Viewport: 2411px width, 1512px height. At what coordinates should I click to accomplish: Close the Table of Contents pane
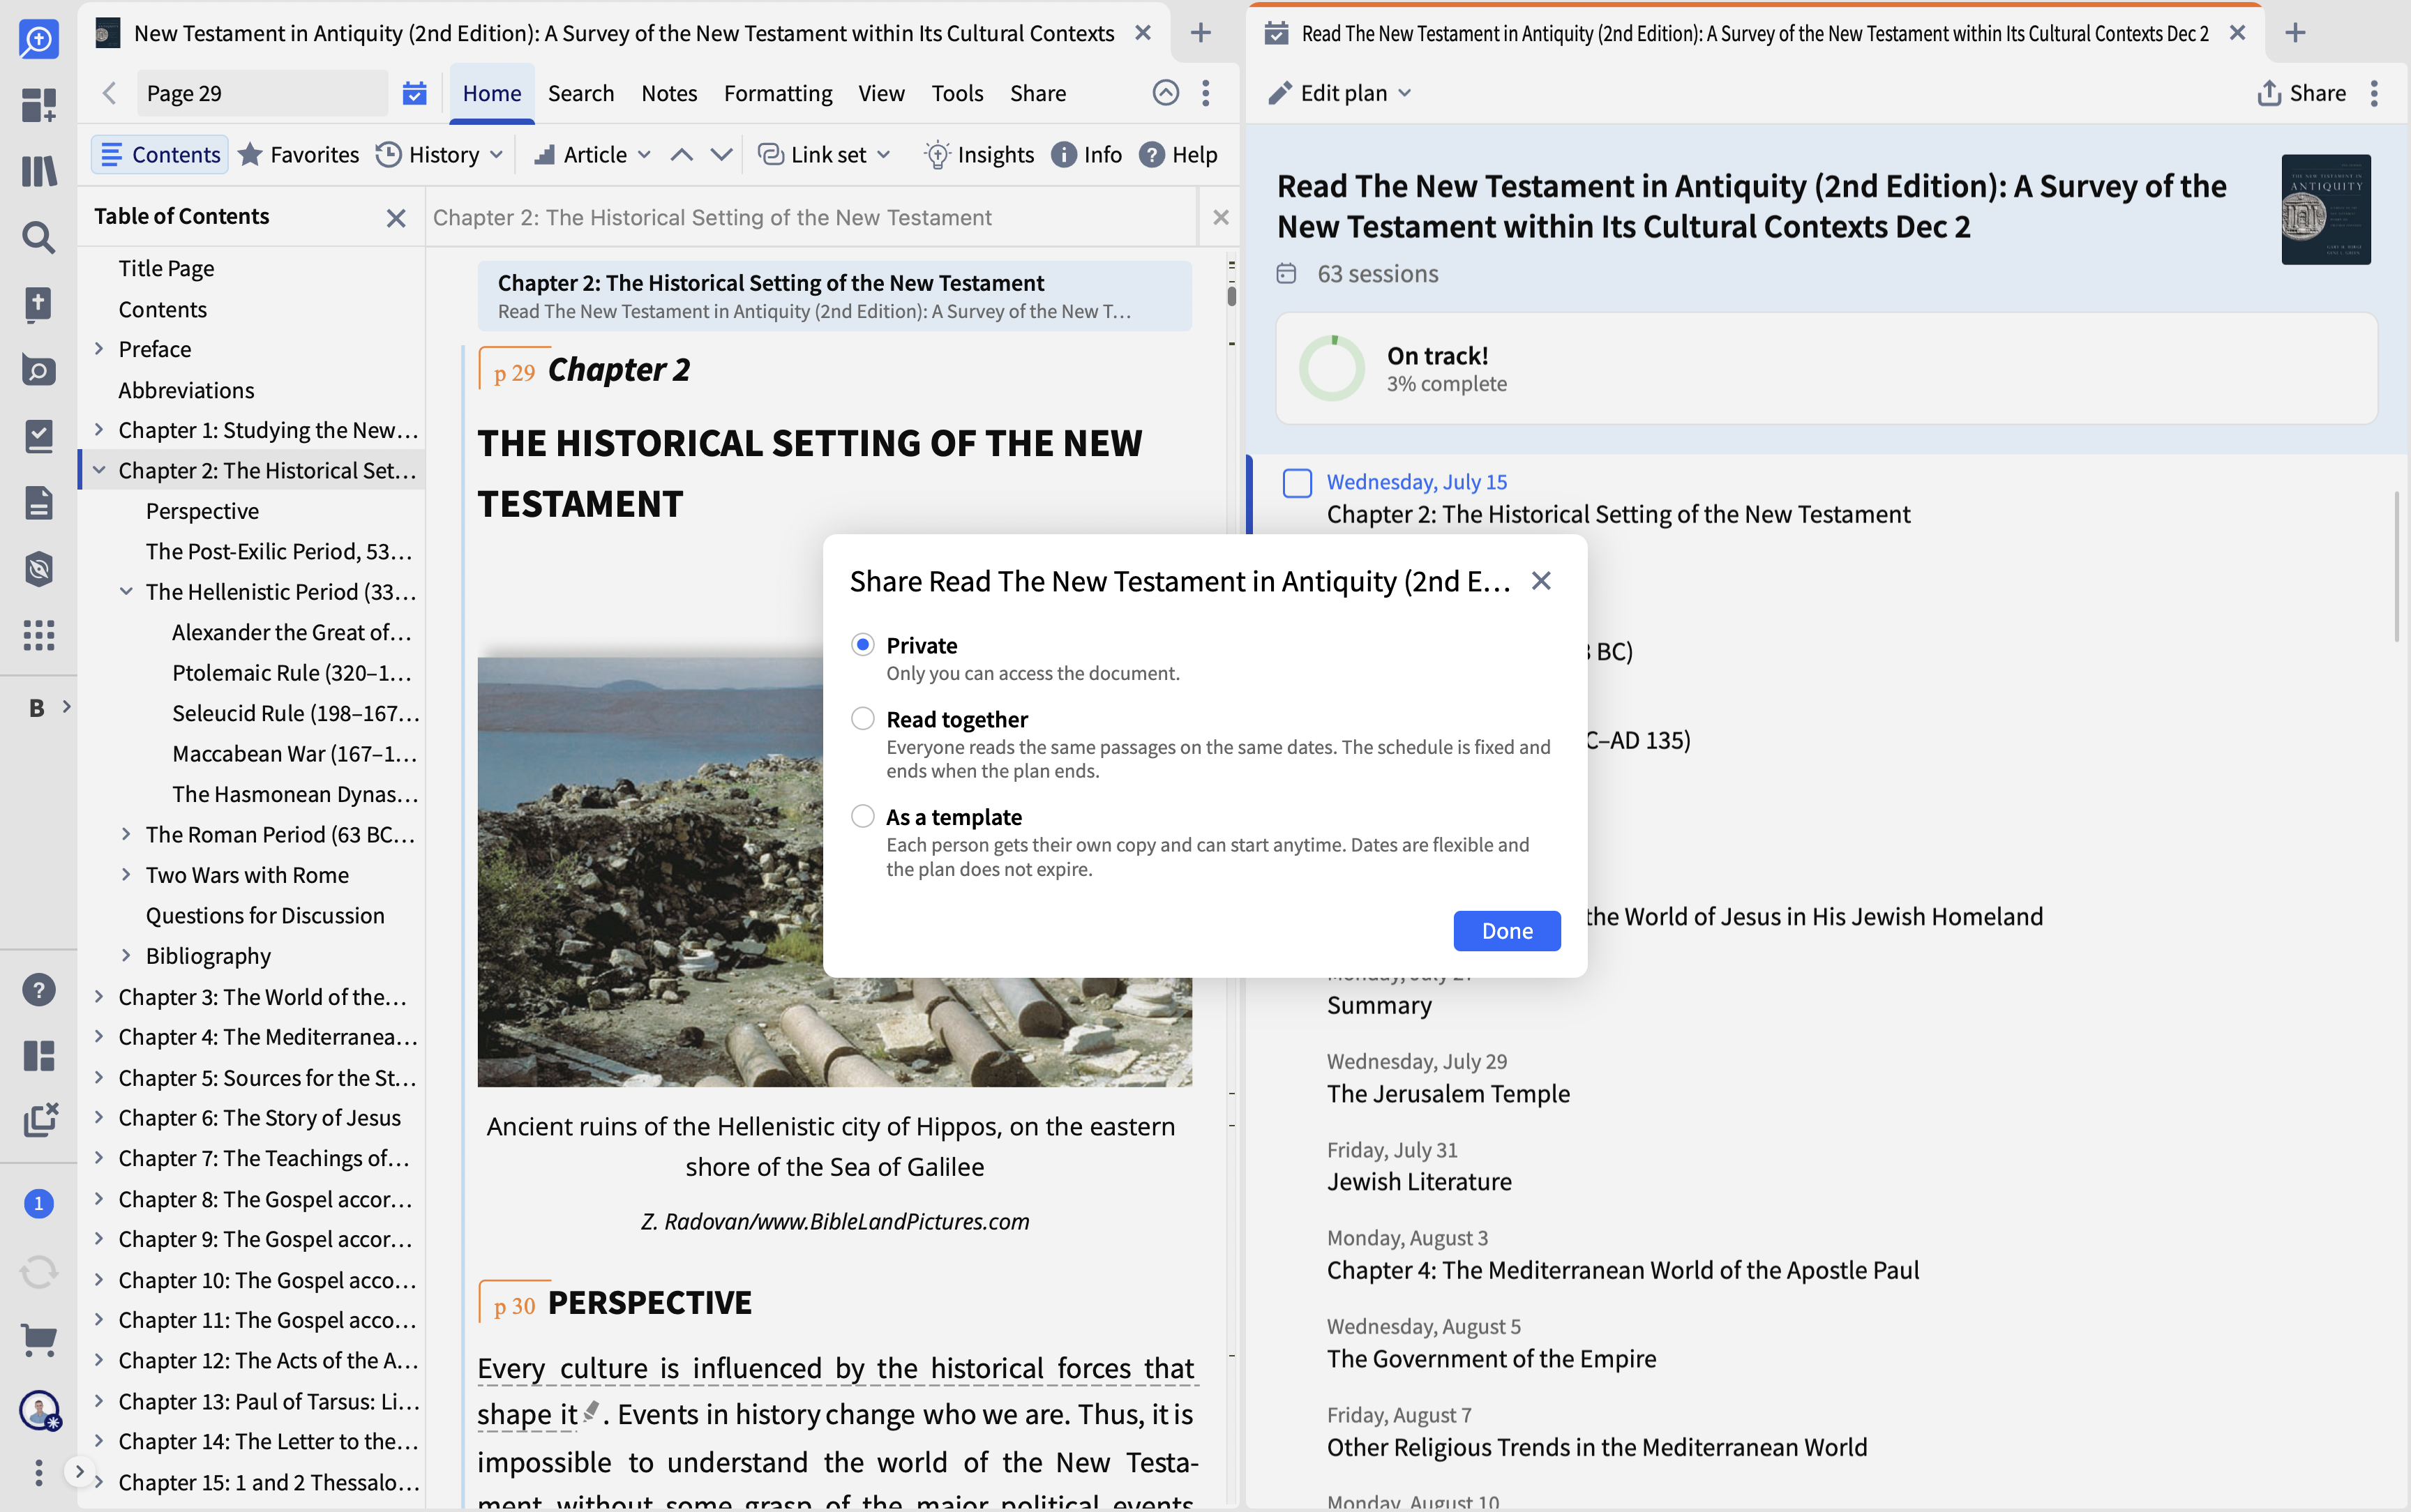[396, 217]
